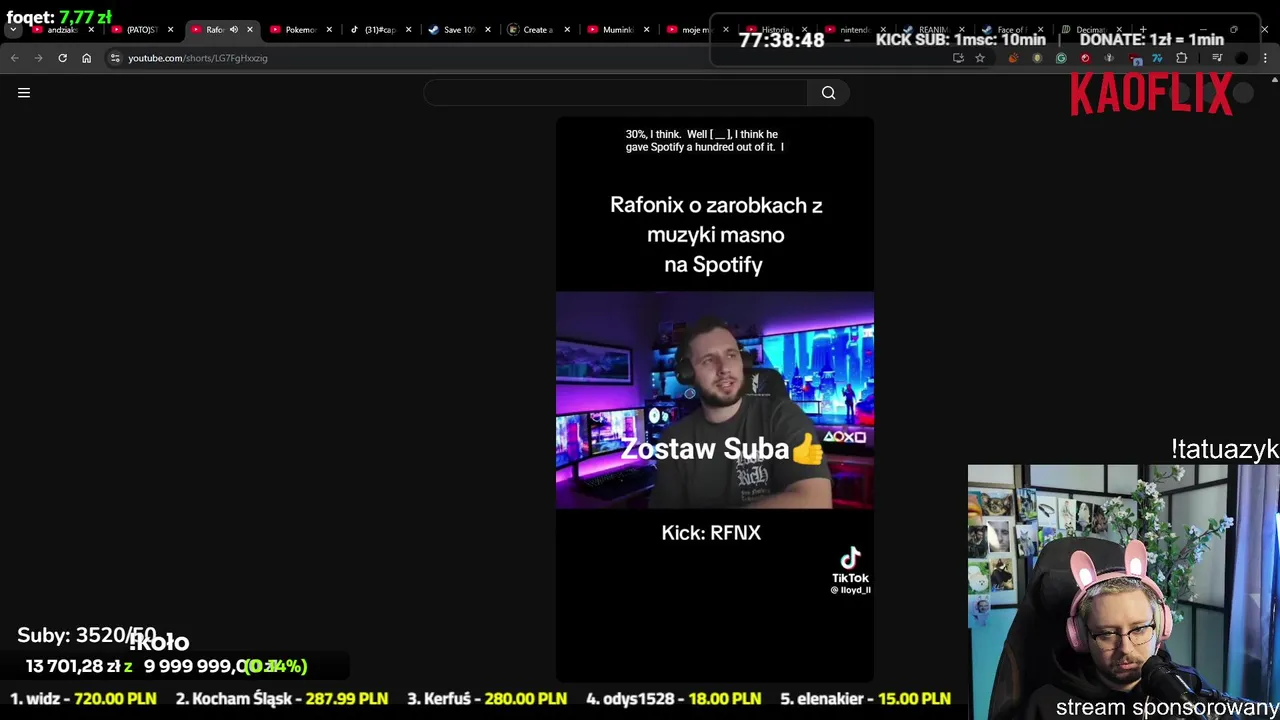Open the Extensions puzzle-piece menu

[1182, 58]
